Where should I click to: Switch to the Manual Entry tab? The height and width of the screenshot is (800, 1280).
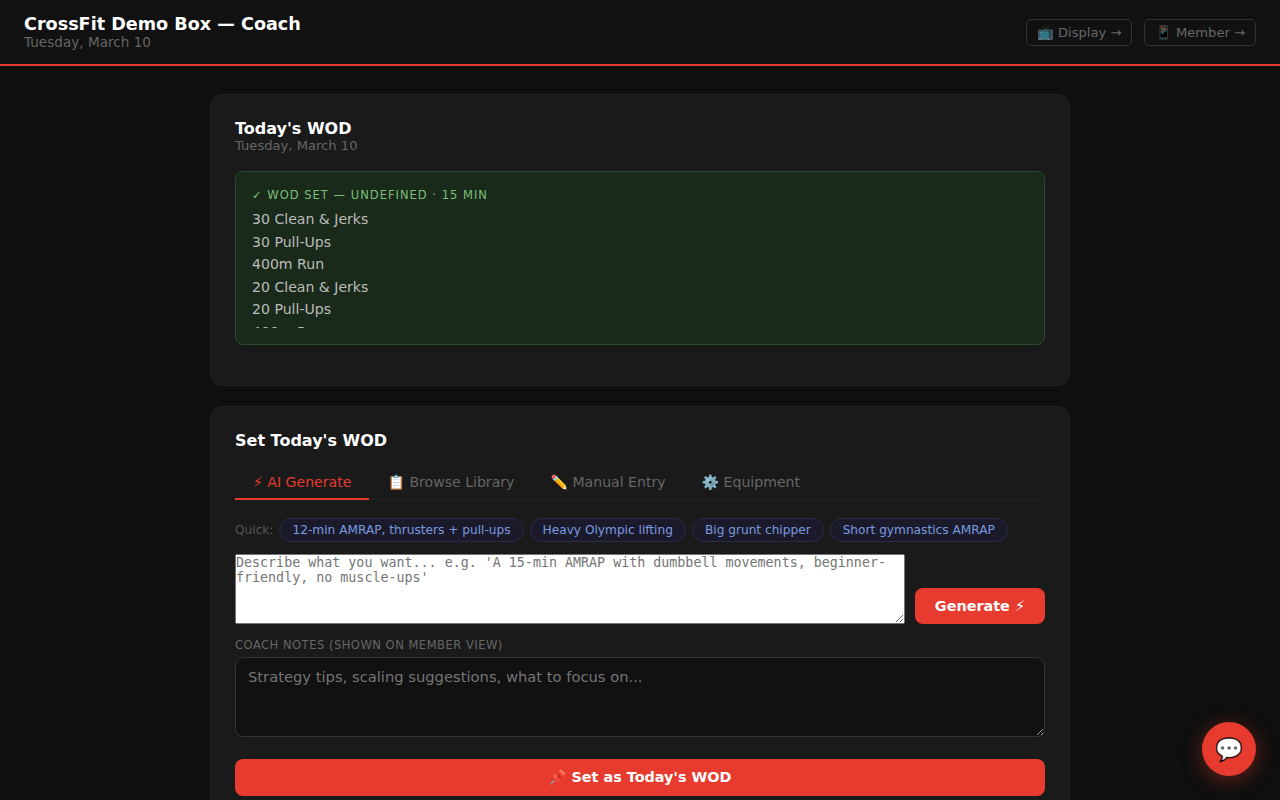tap(607, 482)
